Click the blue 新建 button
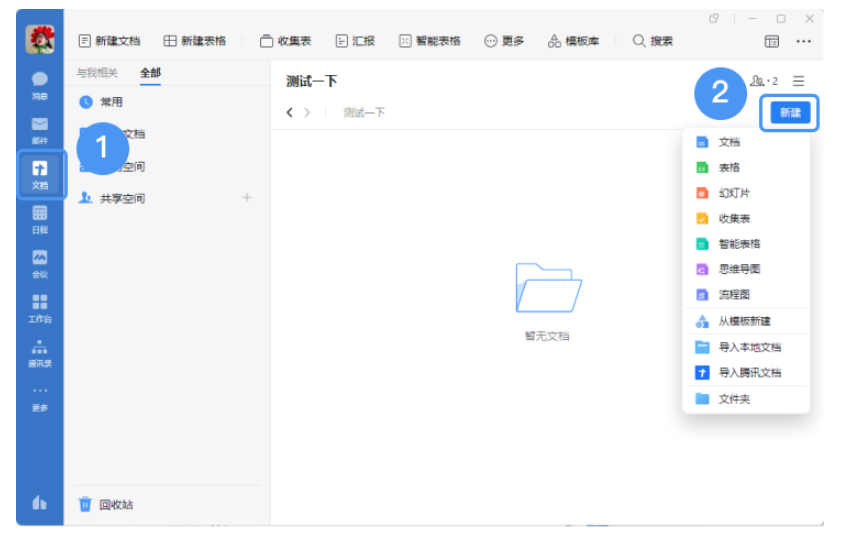Screen dimensions: 845x538 pyautogui.click(x=790, y=113)
